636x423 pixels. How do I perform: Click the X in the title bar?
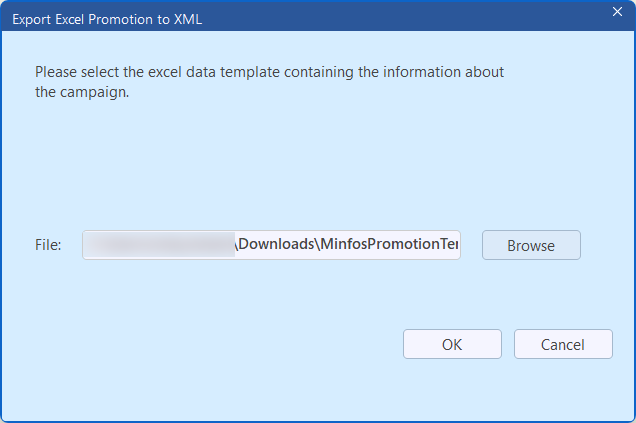617,12
